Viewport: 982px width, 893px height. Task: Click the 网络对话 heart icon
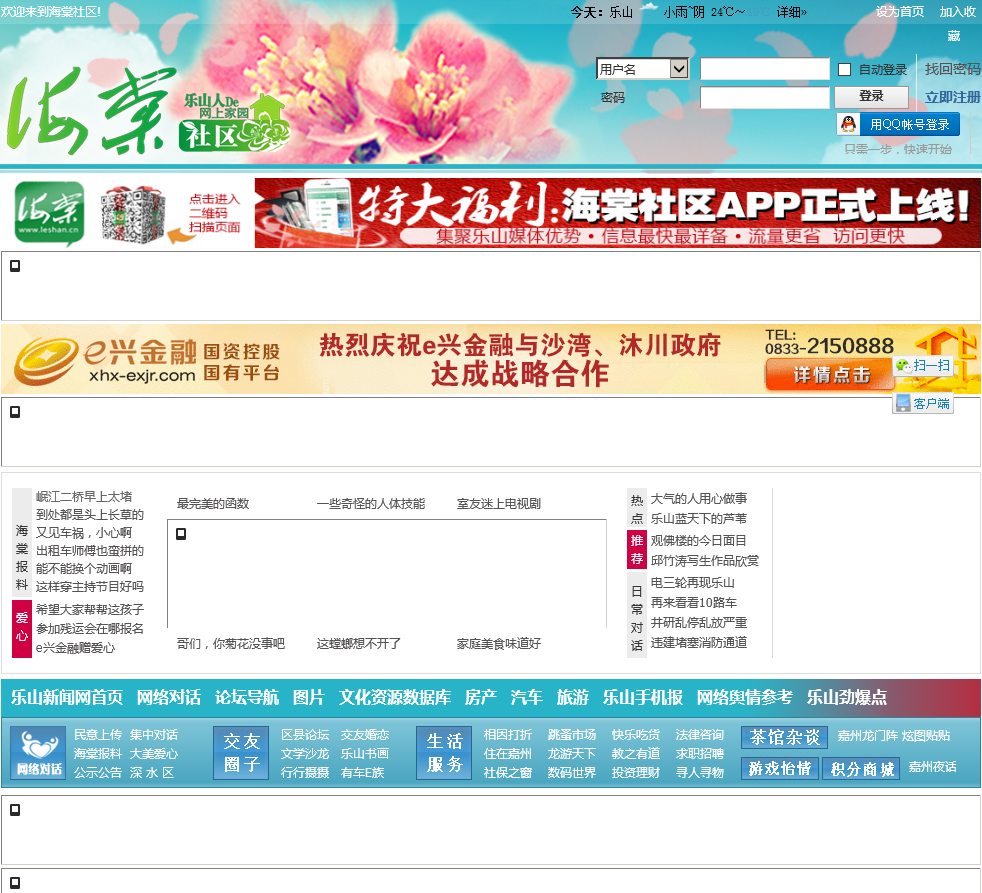pyautogui.click(x=38, y=752)
